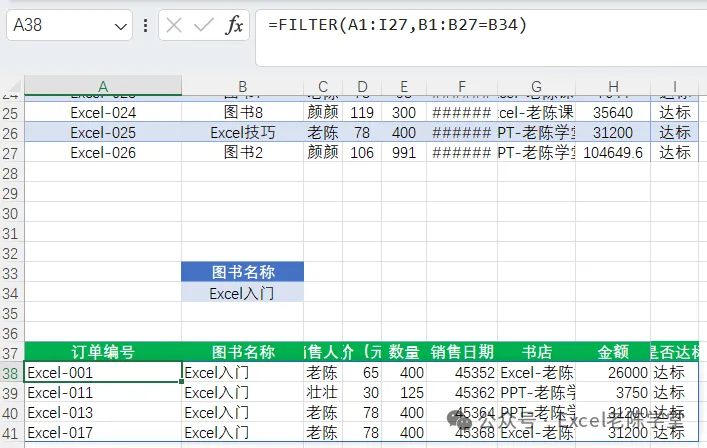The image size is (707, 448).
Task: Open the Name Box dropdown arrow
Action: coord(120,26)
